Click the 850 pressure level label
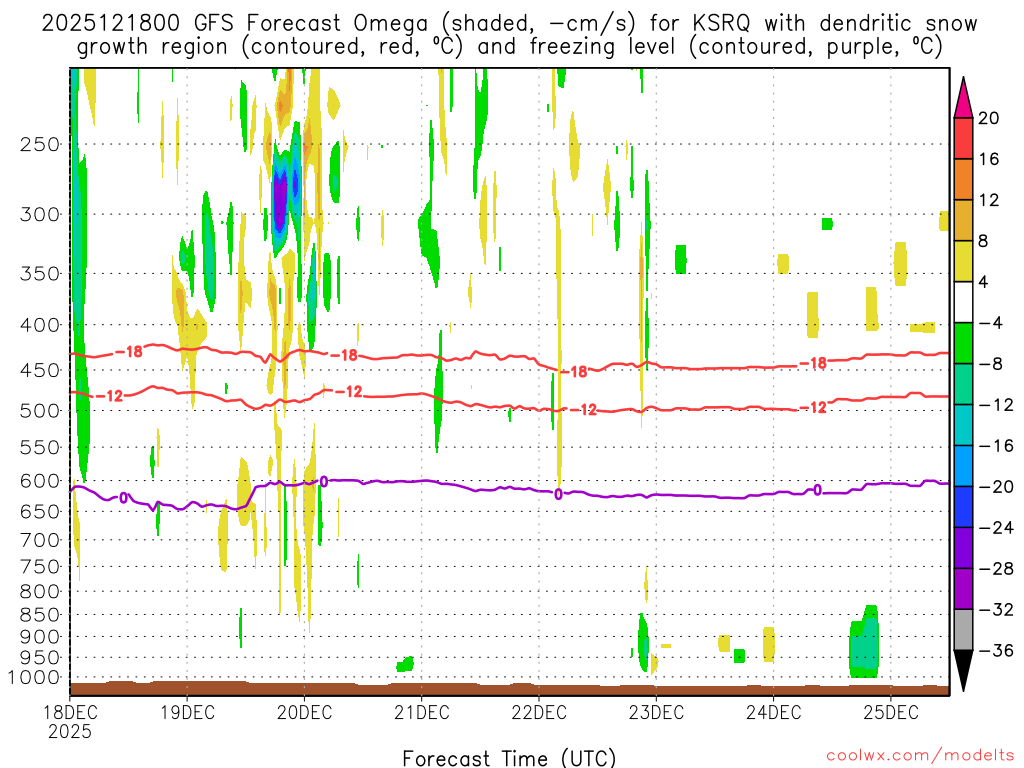 (40, 615)
